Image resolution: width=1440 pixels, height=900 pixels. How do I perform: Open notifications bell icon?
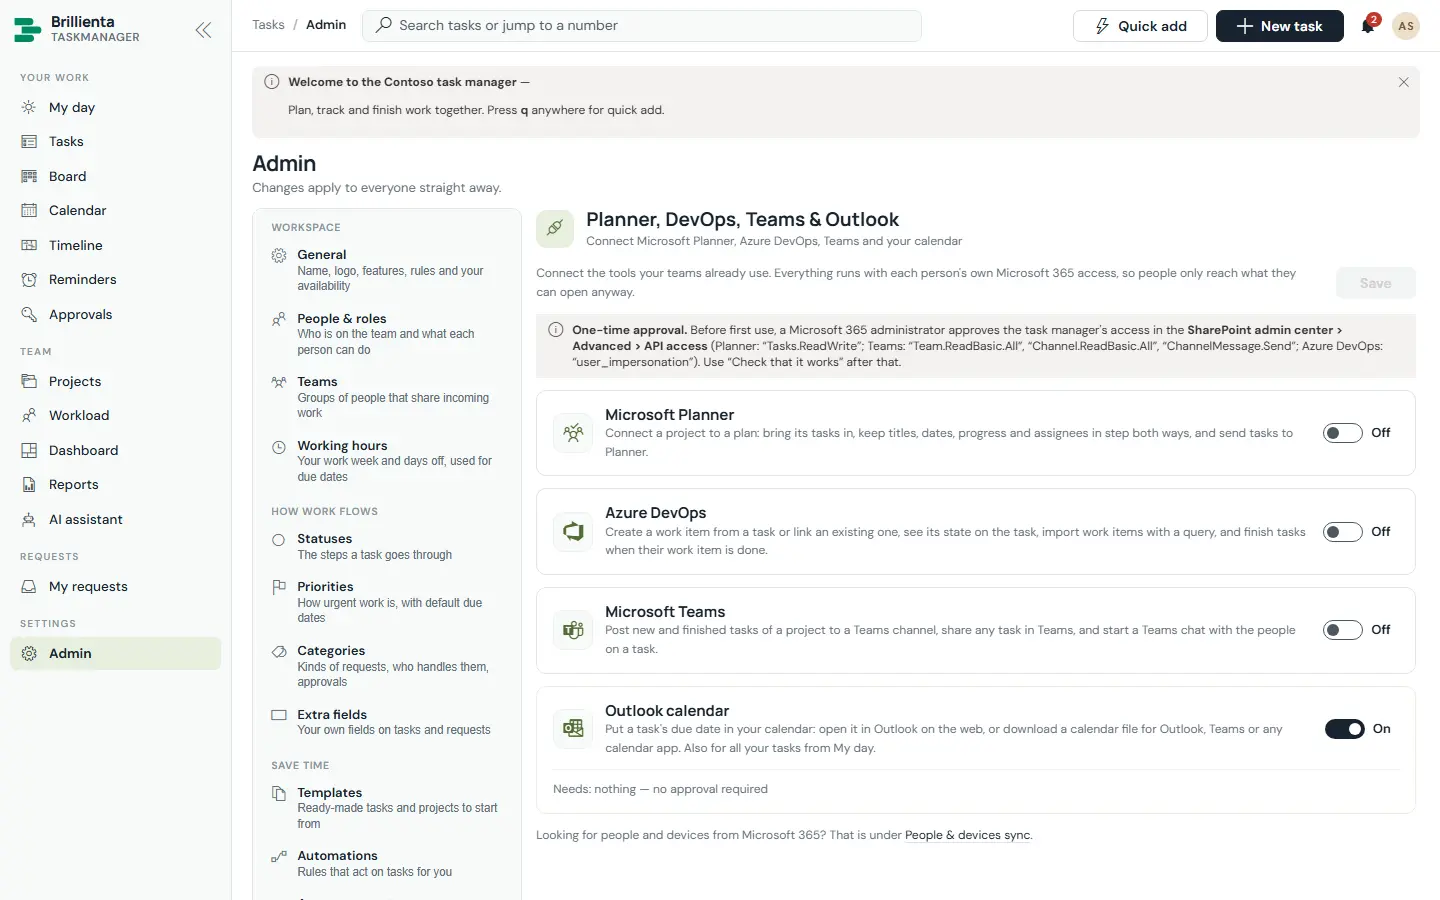(1368, 26)
